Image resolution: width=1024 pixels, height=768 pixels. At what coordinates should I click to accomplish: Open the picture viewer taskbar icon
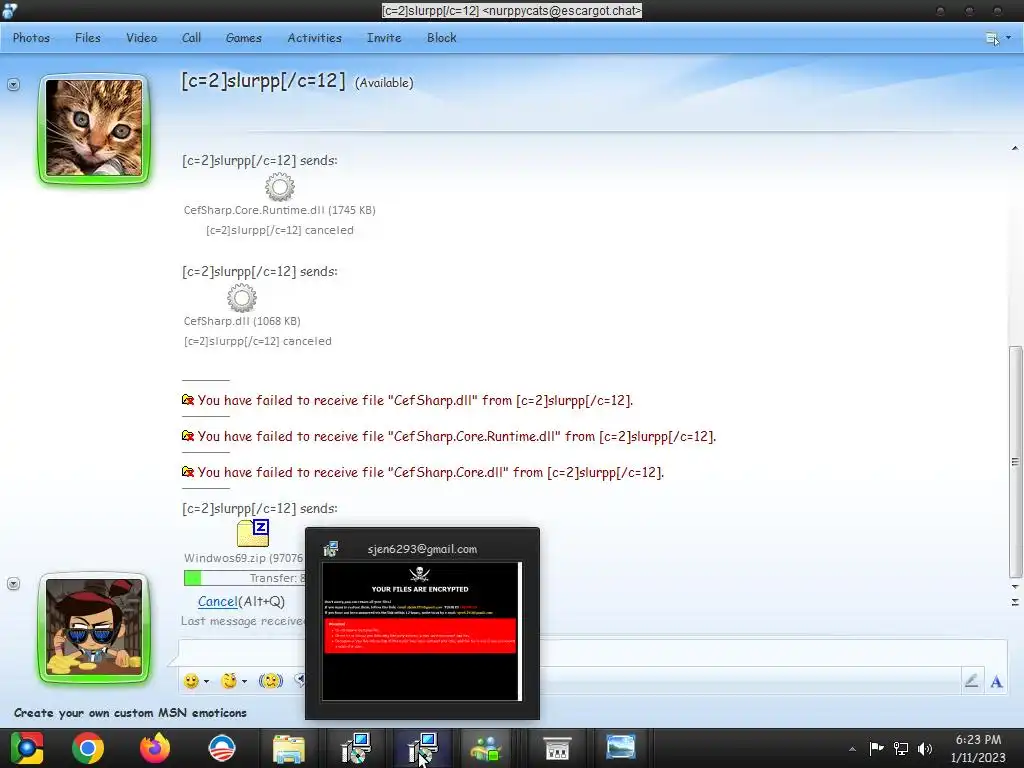(x=620, y=747)
